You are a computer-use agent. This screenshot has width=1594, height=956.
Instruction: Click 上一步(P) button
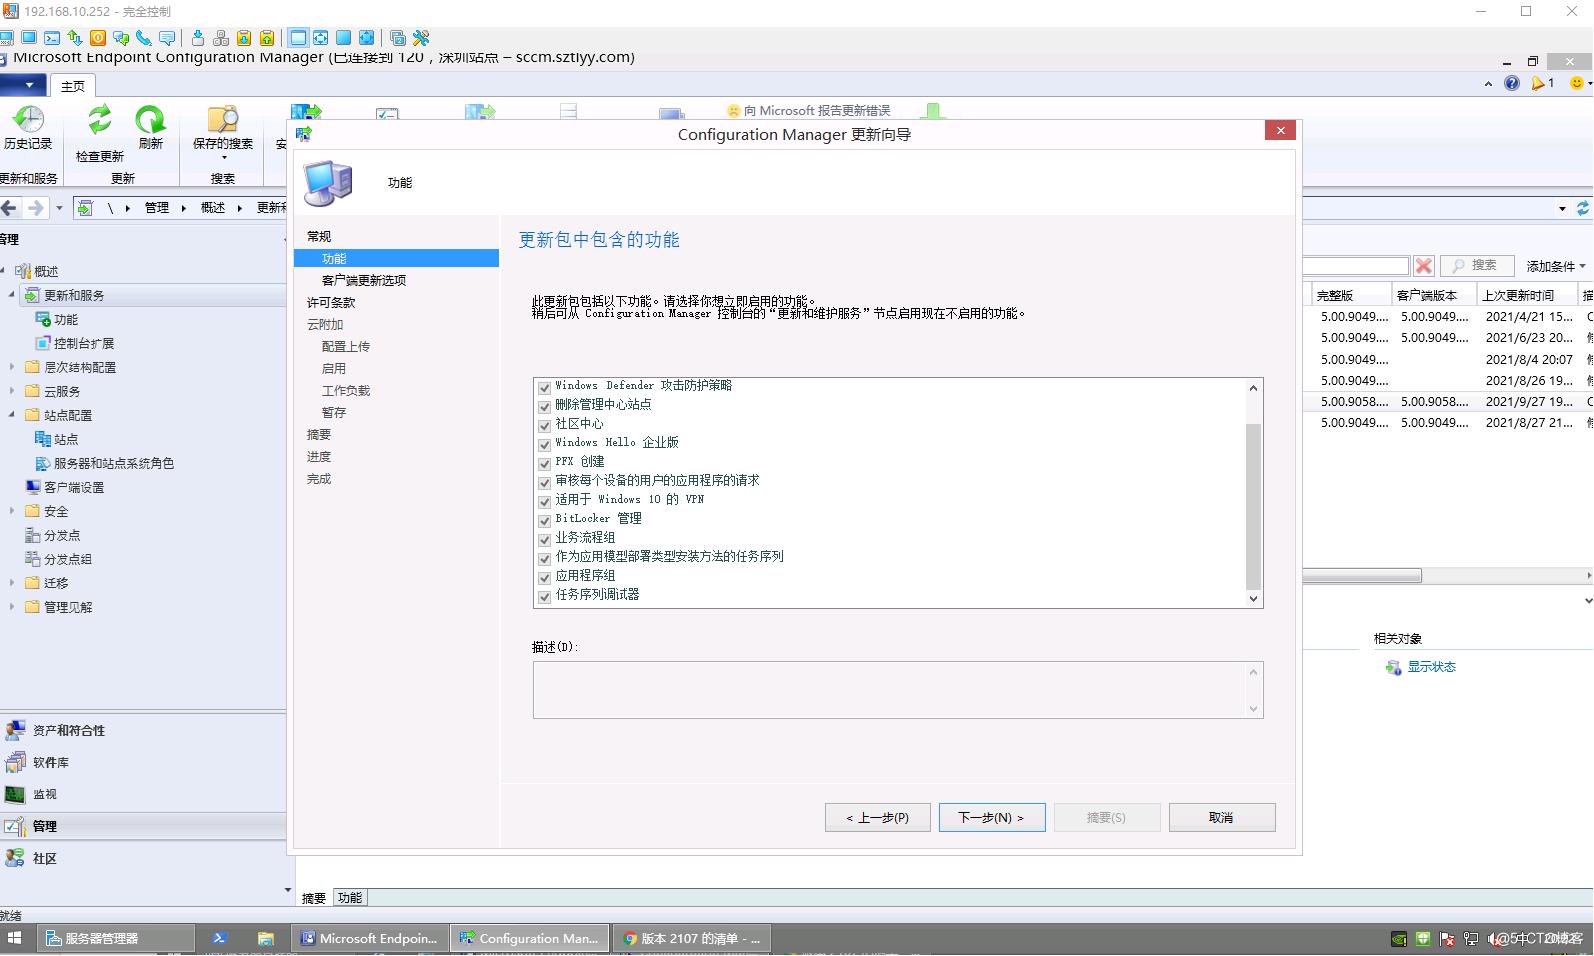click(x=877, y=818)
